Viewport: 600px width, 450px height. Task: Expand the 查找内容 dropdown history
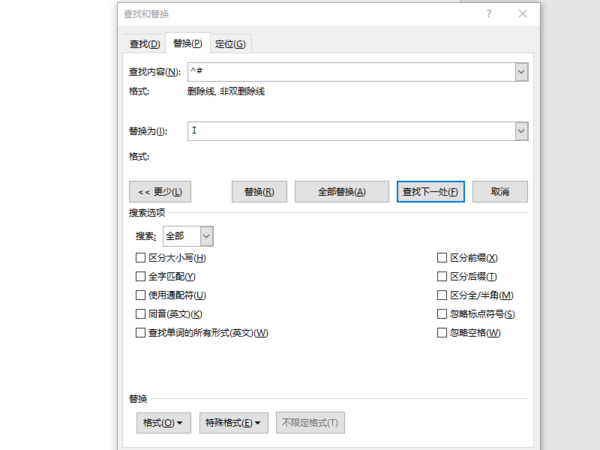pos(521,72)
